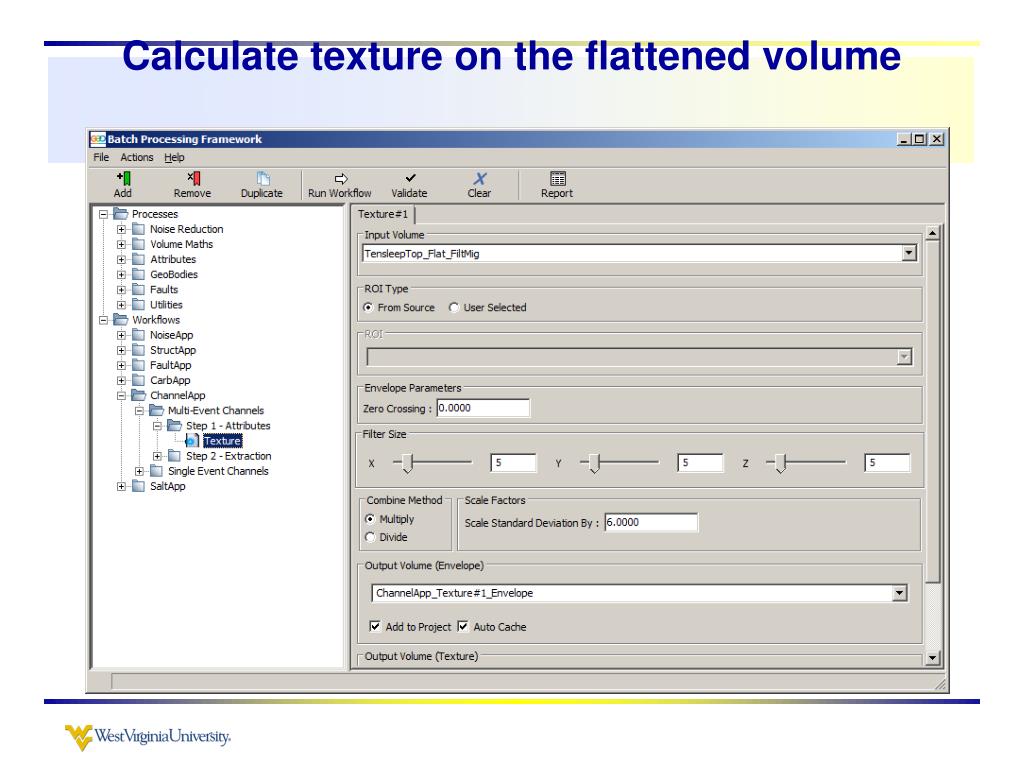Image resolution: width=1024 pixels, height=768 pixels.
Task: Select the Workflows tree item
Action: (155, 320)
